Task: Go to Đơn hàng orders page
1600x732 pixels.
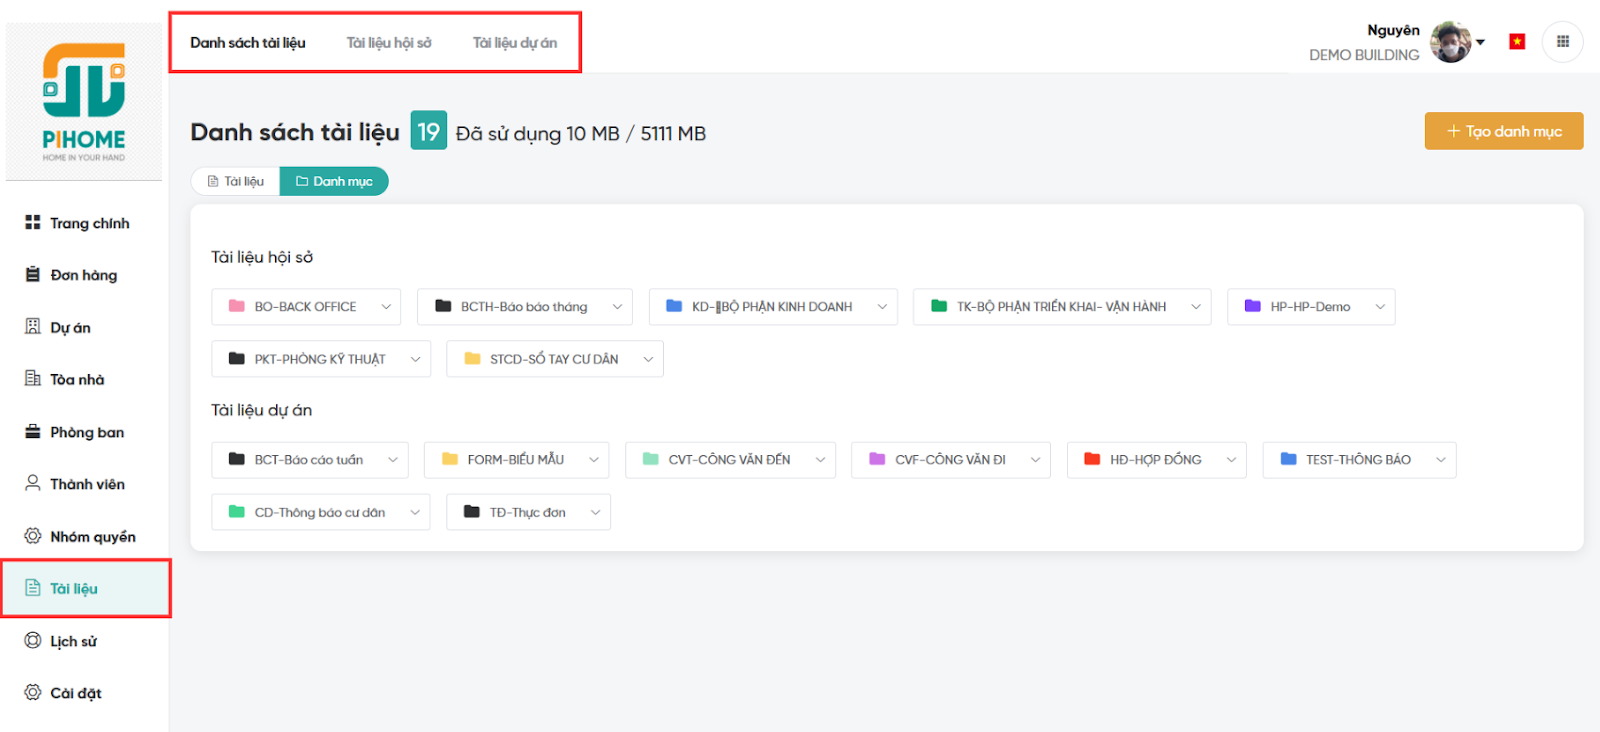Action: (x=83, y=275)
